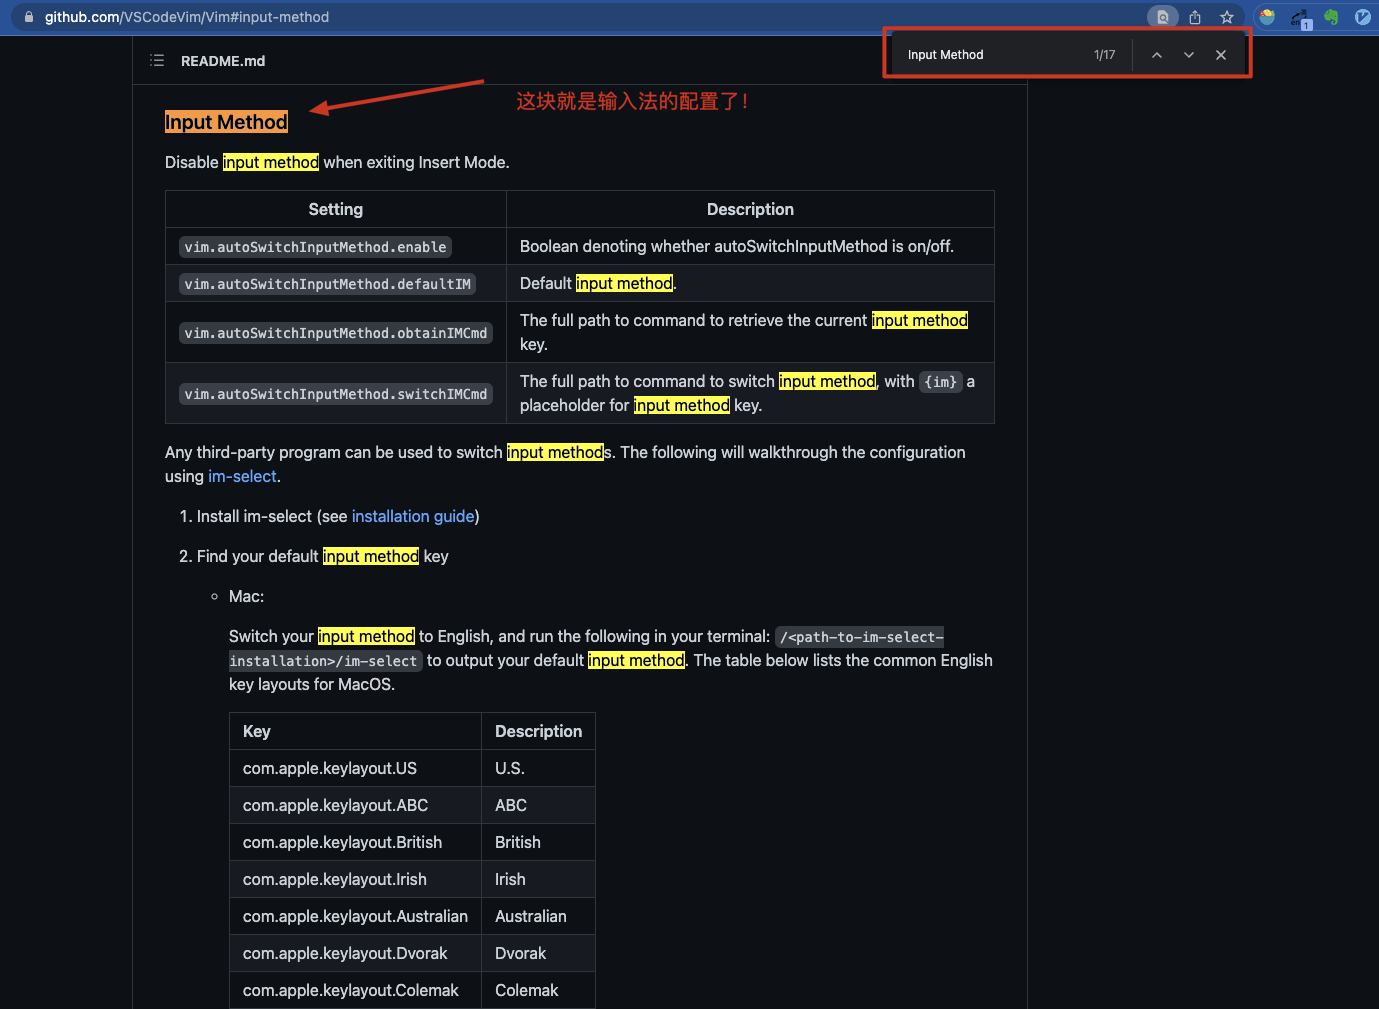Open the Evernote elephant extension
Viewport: 1379px width, 1009px height.
click(x=1331, y=17)
